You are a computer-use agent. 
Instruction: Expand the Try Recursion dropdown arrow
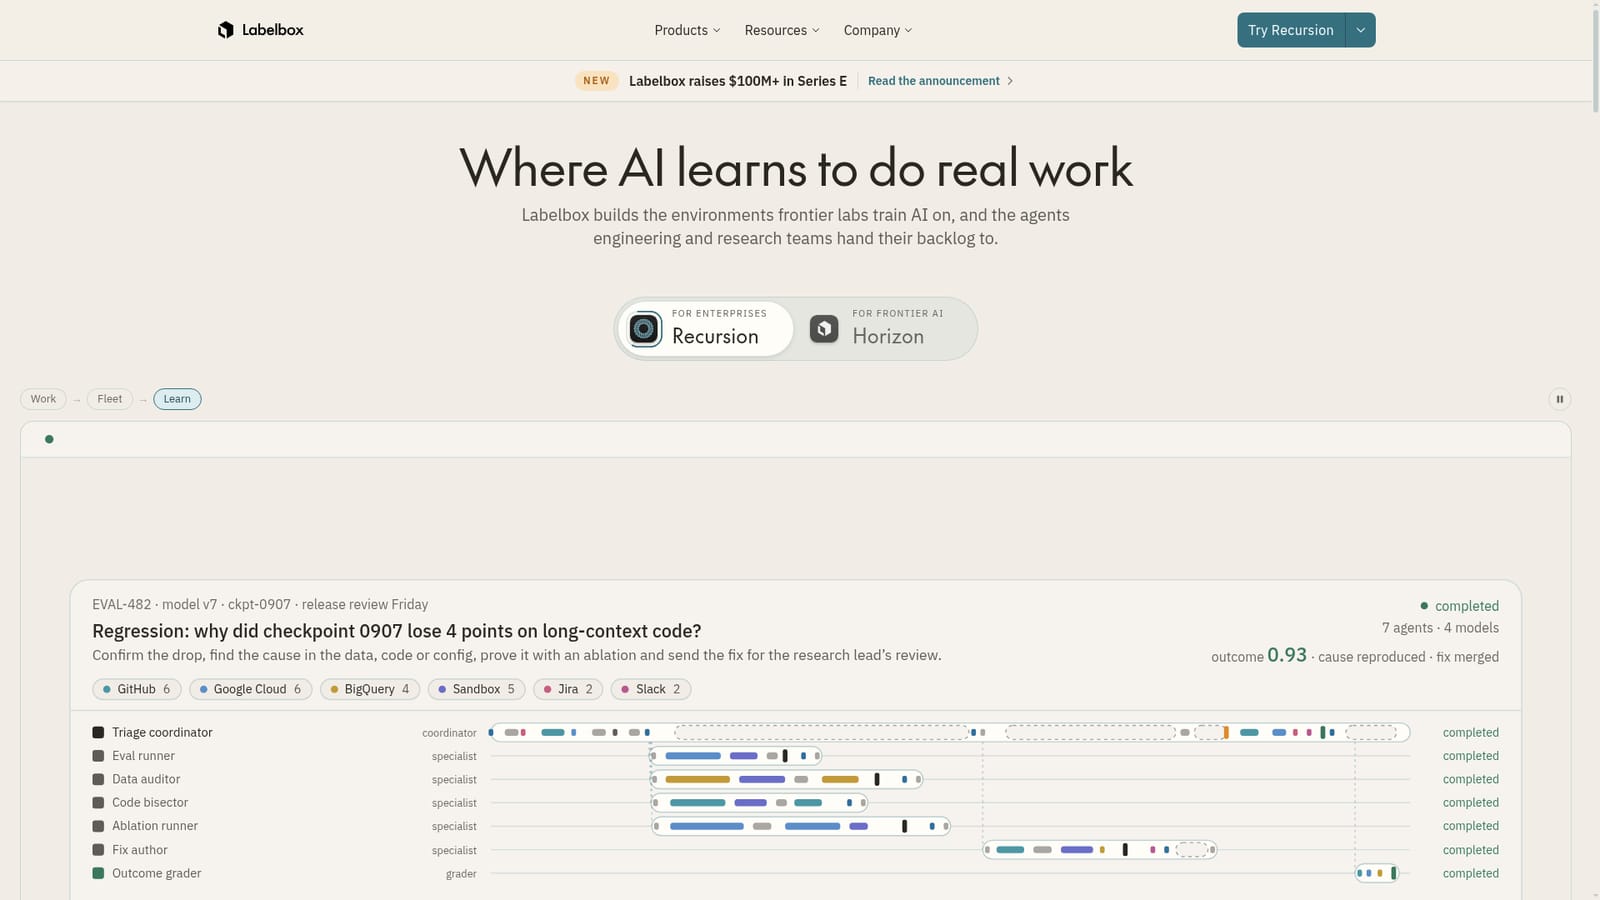1360,30
